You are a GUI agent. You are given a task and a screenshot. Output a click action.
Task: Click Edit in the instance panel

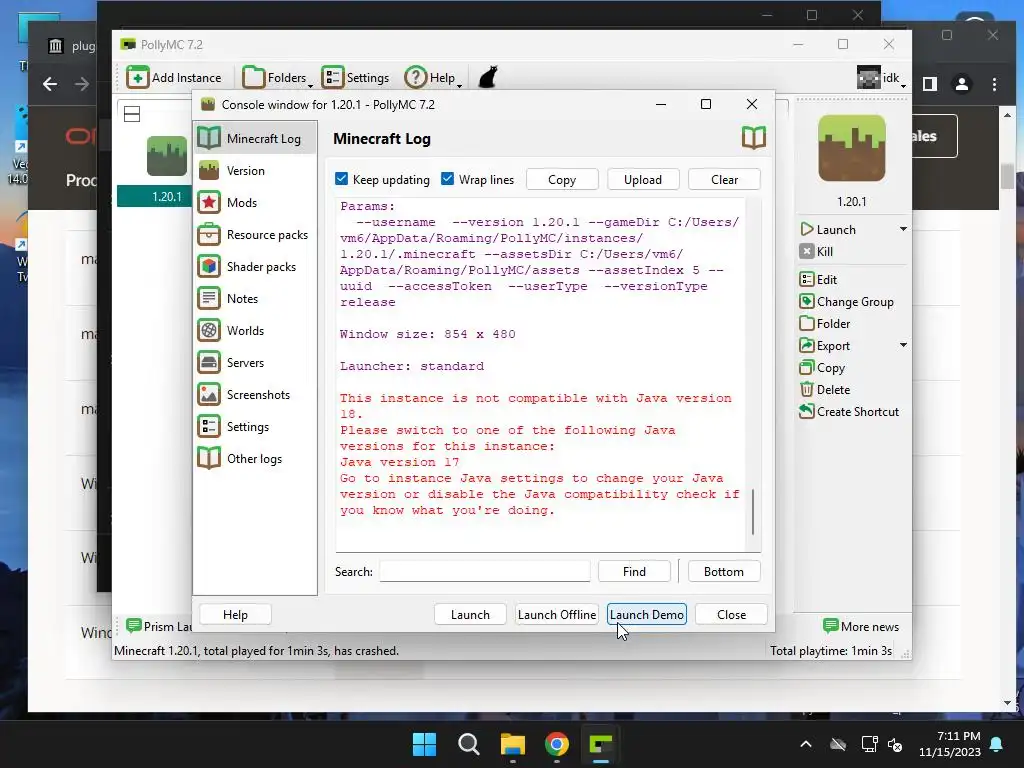(x=818, y=280)
